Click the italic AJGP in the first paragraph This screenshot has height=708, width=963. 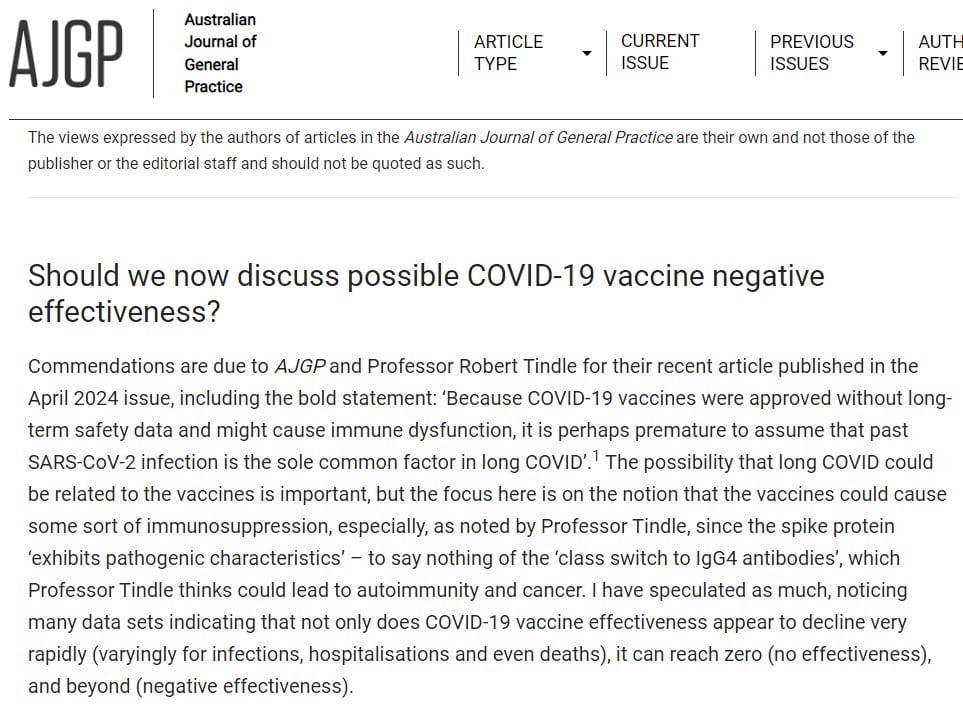click(x=300, y=366)
